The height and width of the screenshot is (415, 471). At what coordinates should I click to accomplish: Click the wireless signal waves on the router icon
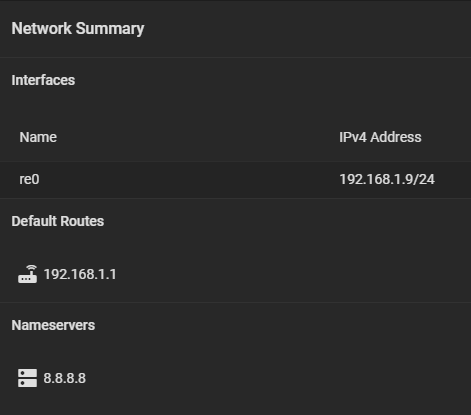(x=32, y=268)
